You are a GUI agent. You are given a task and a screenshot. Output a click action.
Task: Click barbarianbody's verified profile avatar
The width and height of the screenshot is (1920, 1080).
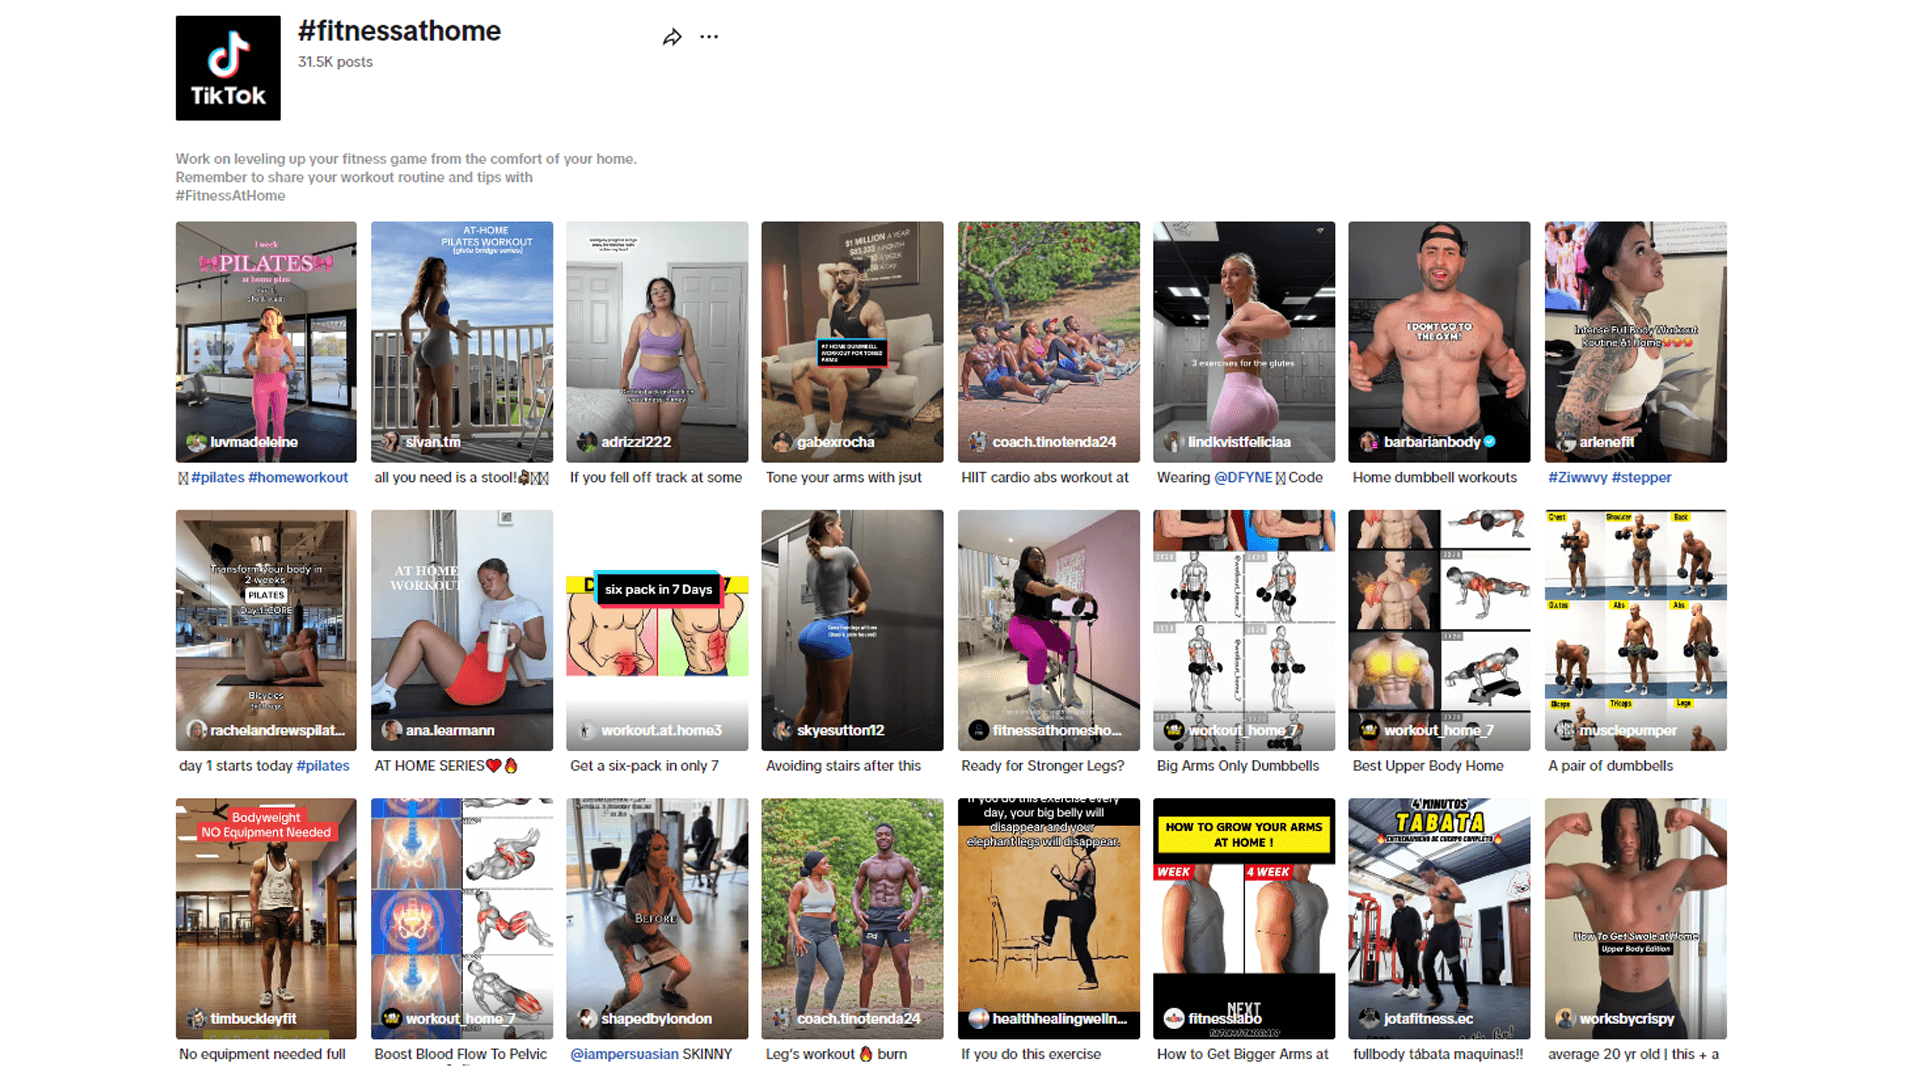pos(1369,442)
